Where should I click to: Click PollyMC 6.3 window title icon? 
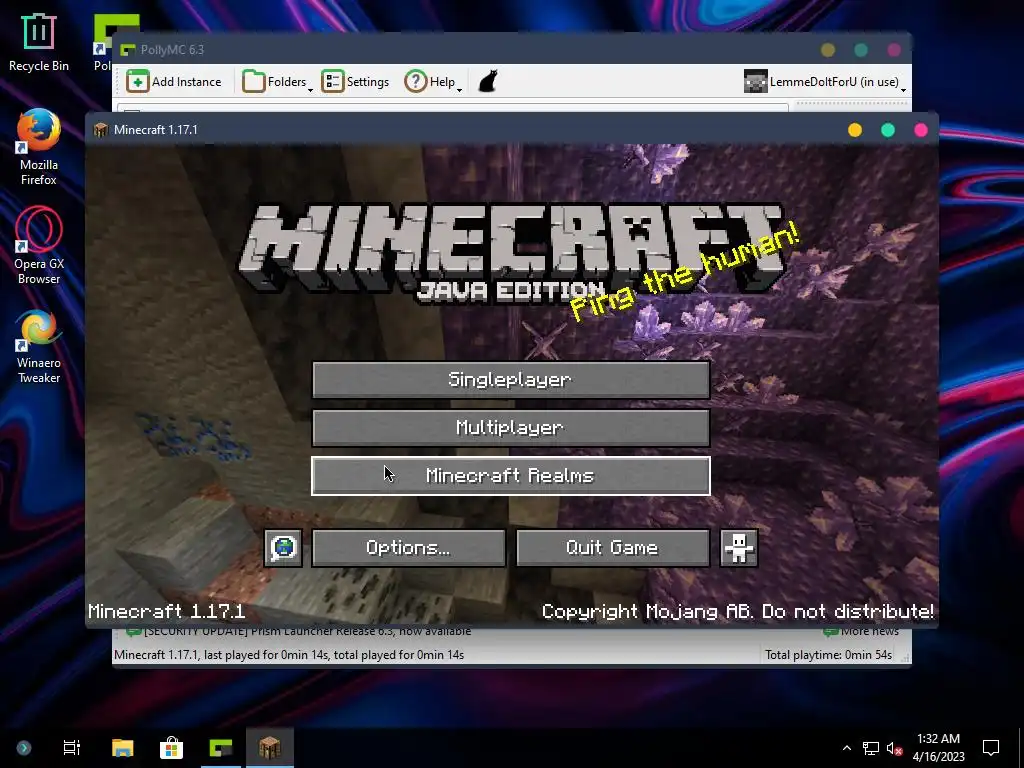click(x=128, y=50)
